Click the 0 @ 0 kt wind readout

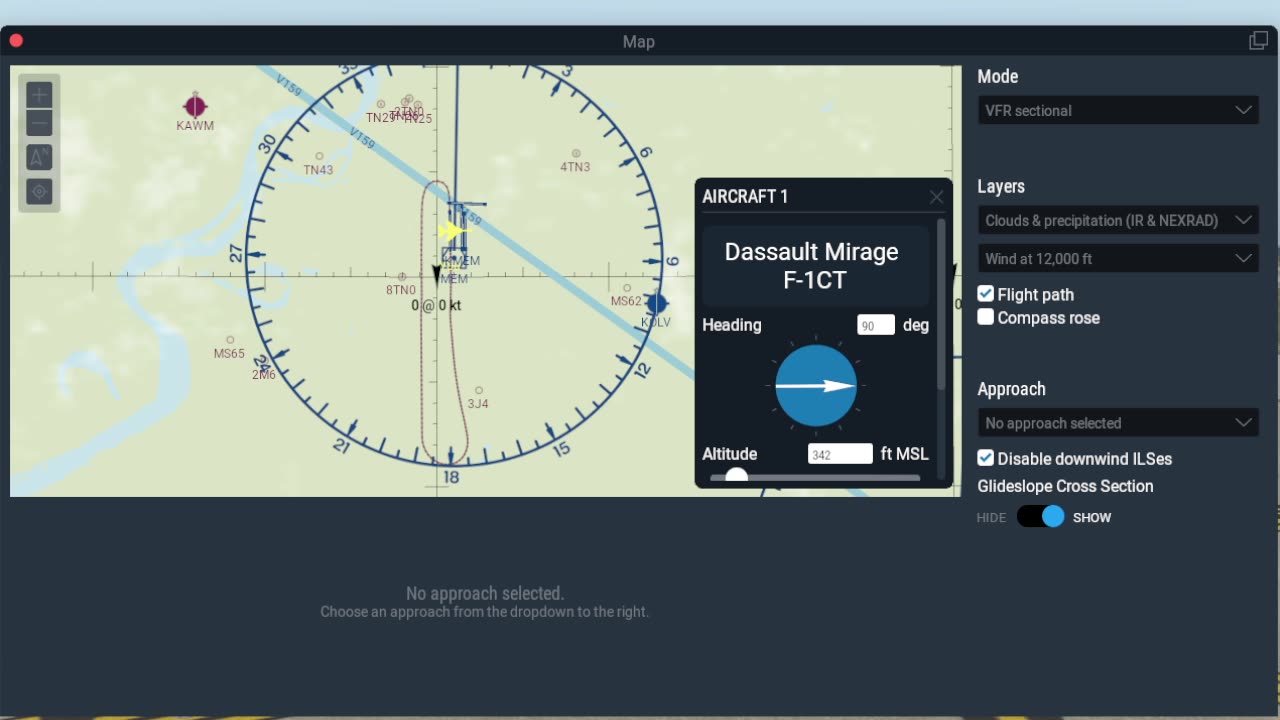point(436,305)
